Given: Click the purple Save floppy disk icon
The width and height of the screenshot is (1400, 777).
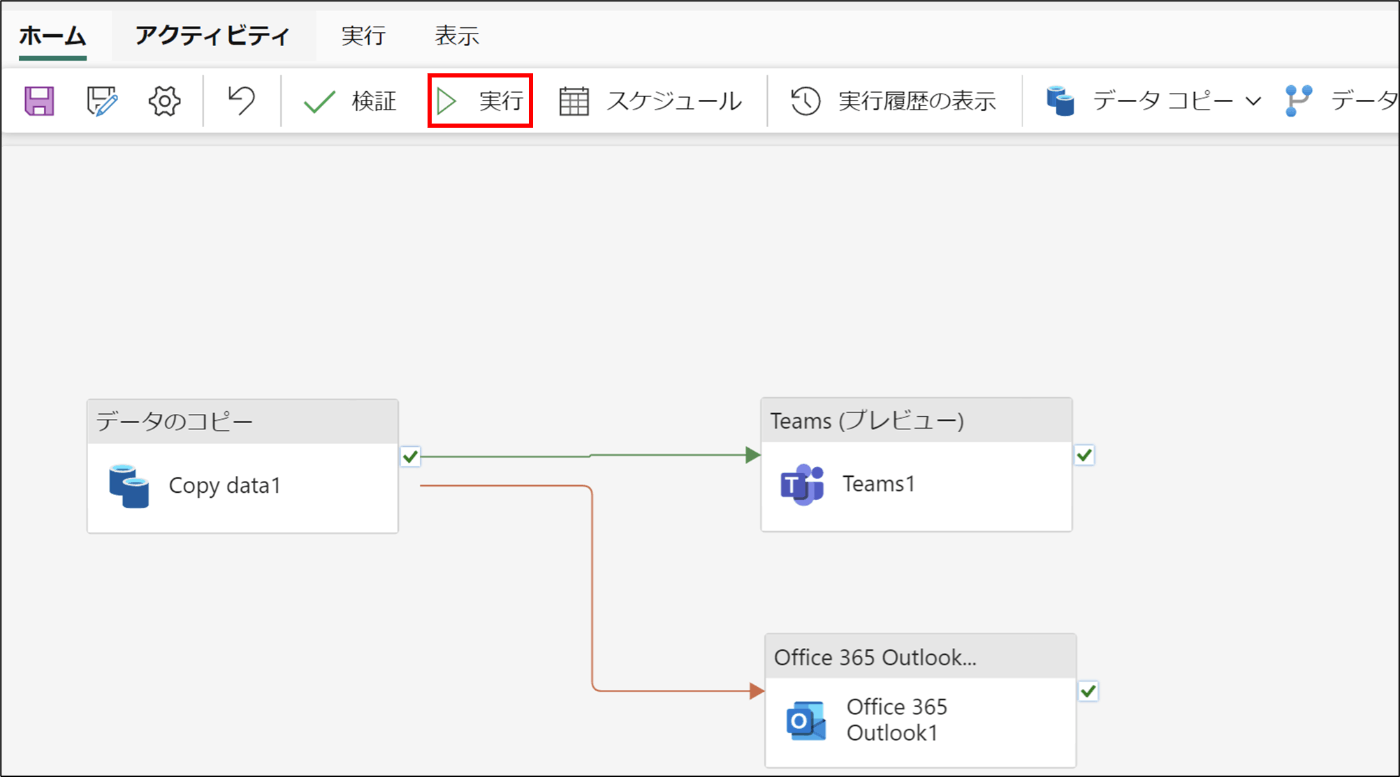Looking at the screenshot, I should click(x=39, y=101).
